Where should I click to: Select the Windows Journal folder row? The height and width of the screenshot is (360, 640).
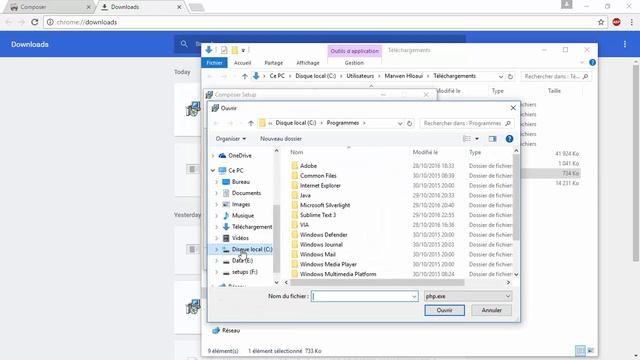pos(402,244)
